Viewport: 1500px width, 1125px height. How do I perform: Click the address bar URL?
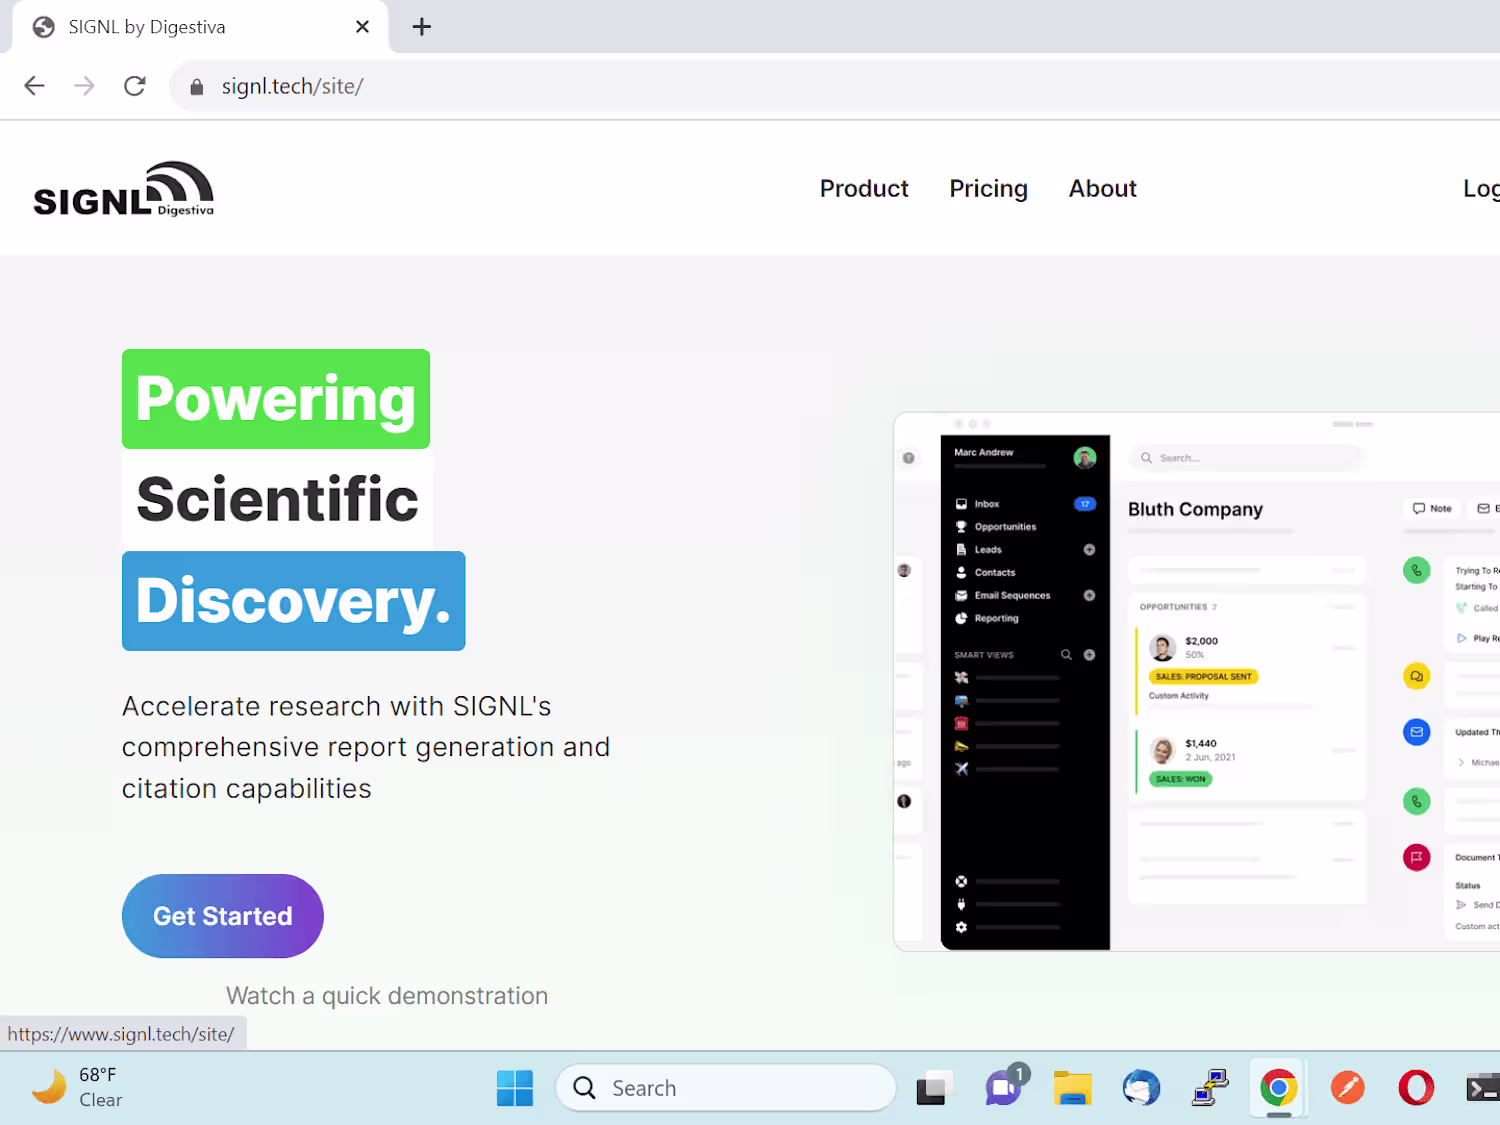tap(292, 87)
